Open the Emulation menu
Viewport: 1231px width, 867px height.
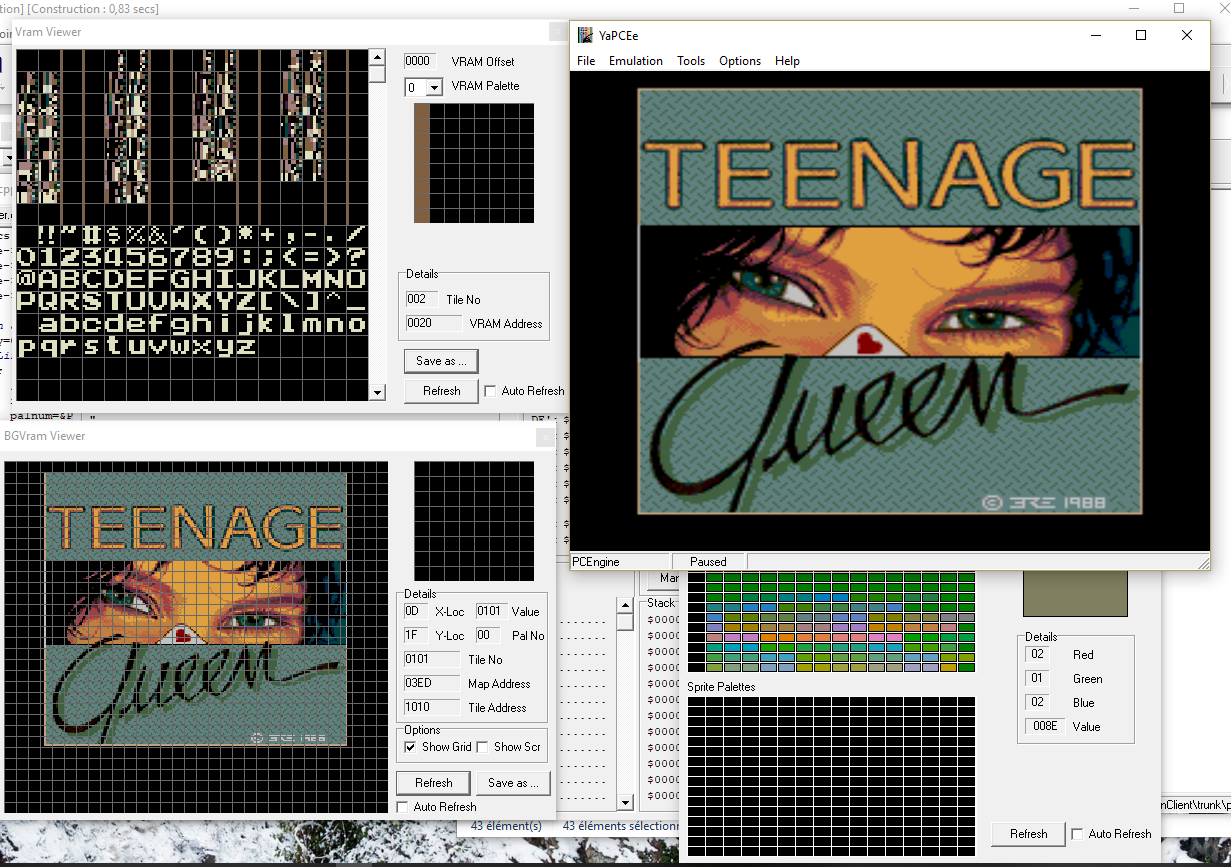click(x=636, y=61)
